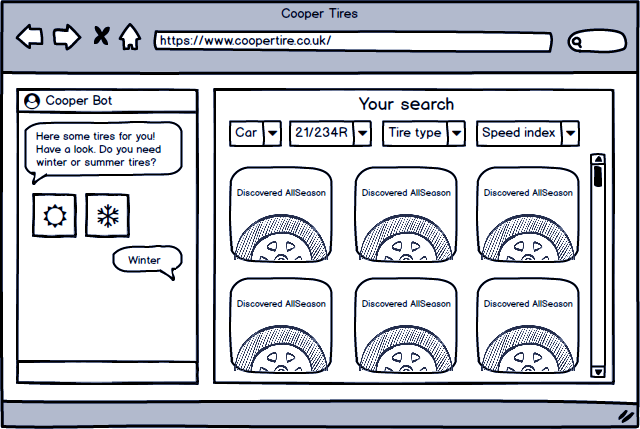Choose the summer sun tire option

pos(54,216)
